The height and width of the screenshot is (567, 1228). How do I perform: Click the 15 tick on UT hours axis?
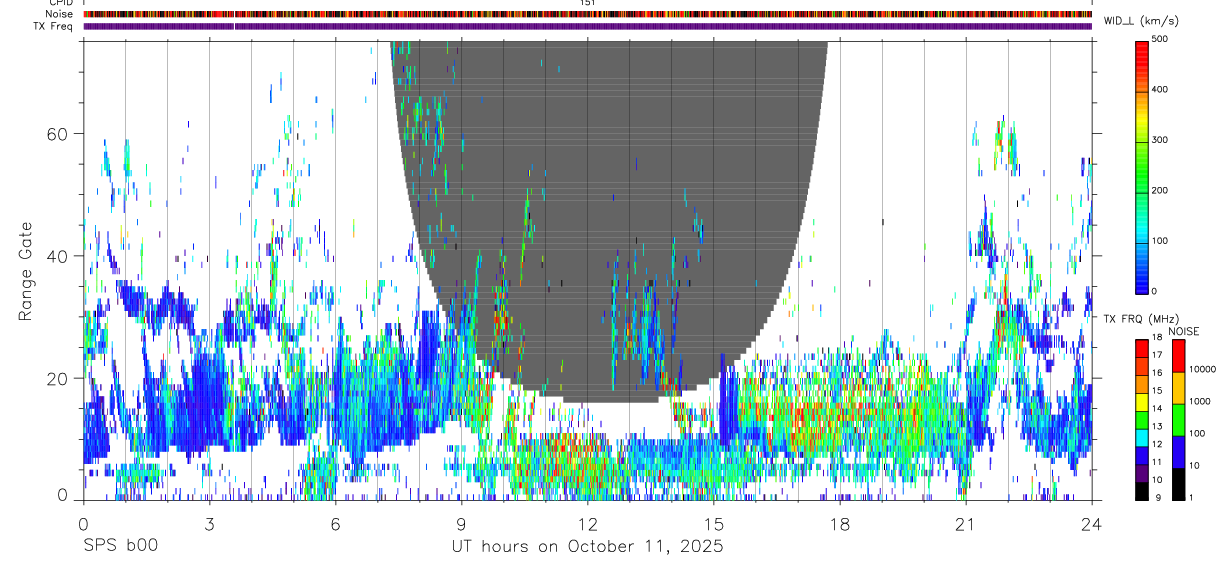[x=713, y=523]
